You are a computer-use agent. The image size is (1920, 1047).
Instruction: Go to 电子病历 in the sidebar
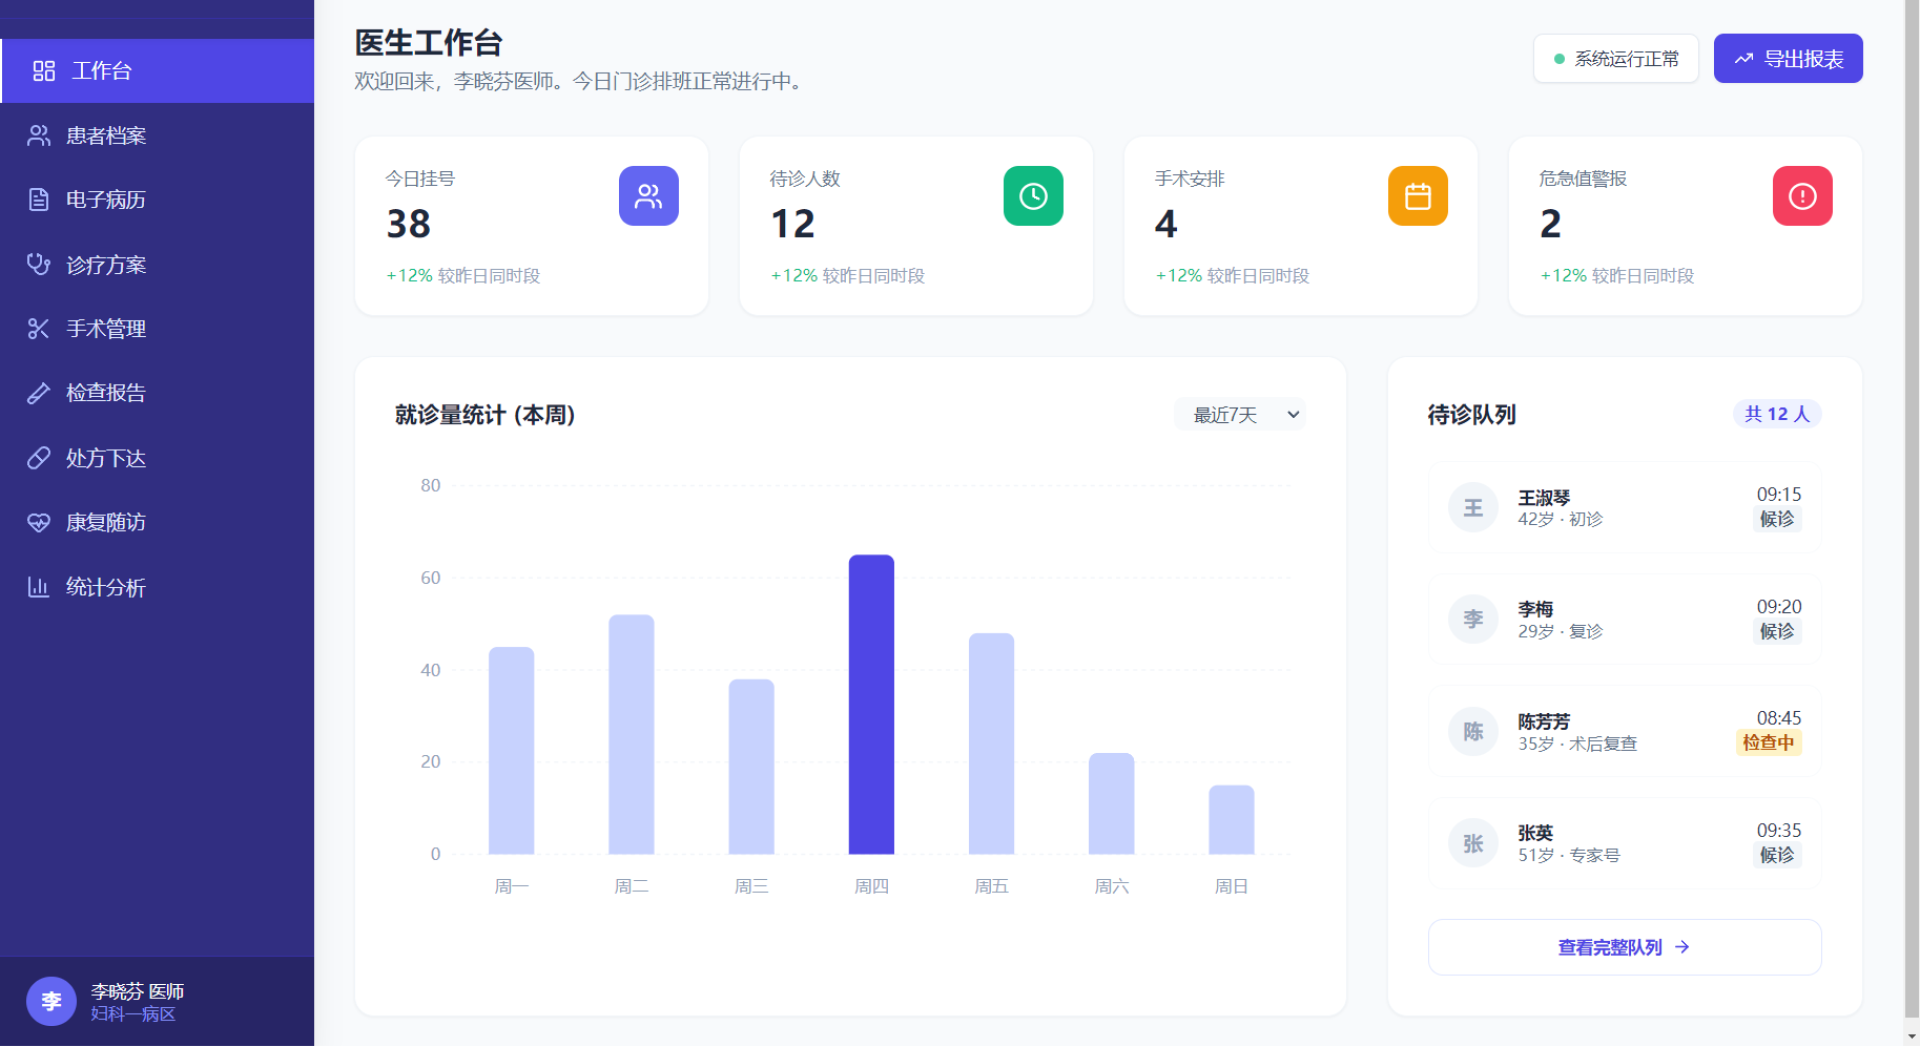point(106,200)
